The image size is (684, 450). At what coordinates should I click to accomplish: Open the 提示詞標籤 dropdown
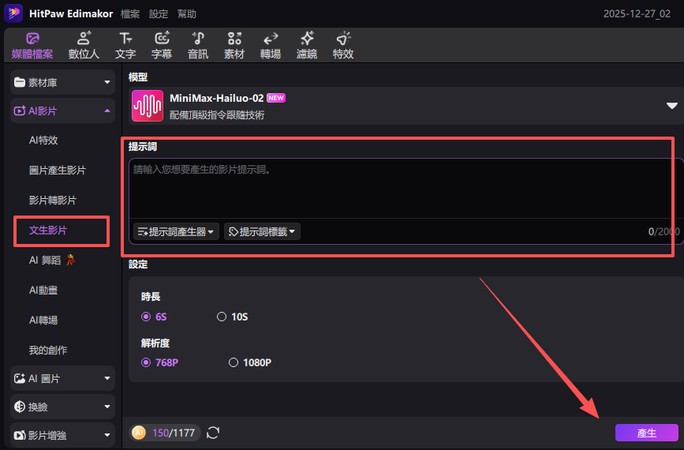(x=262, y=231)
